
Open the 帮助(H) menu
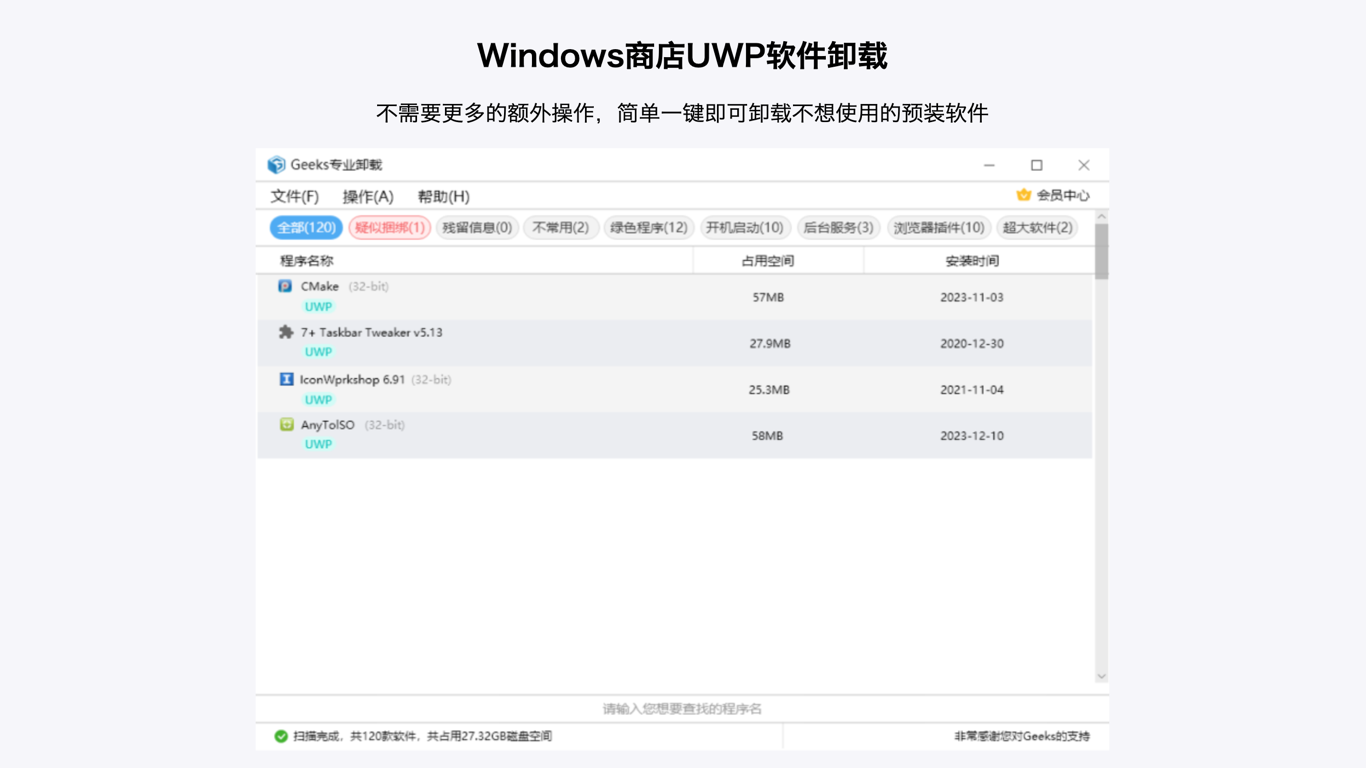tap(443, 196)
